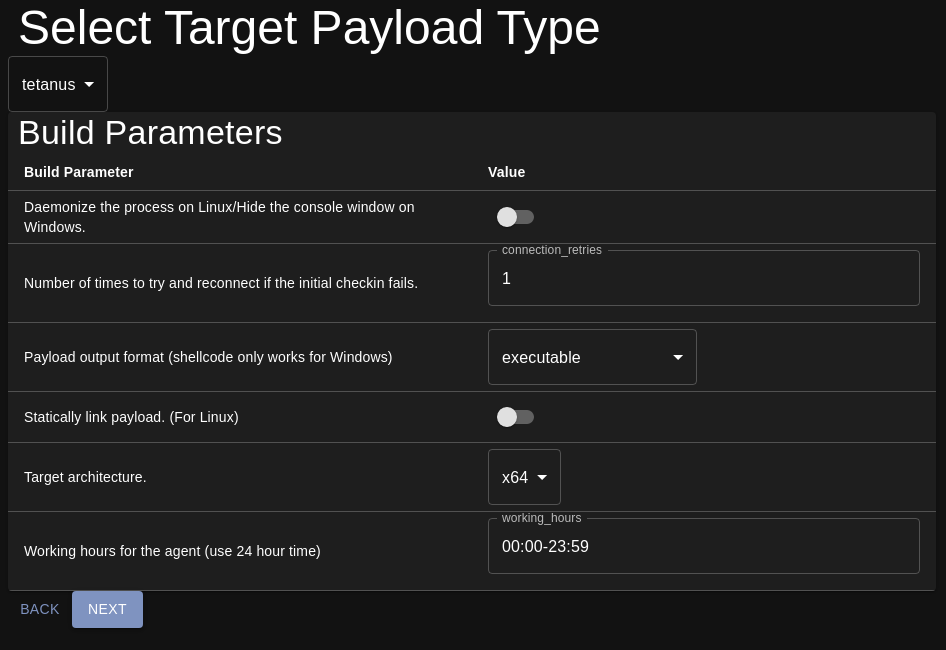
Task: Open the payload output format dropdown showing executable
Action: tap(592, 357)
